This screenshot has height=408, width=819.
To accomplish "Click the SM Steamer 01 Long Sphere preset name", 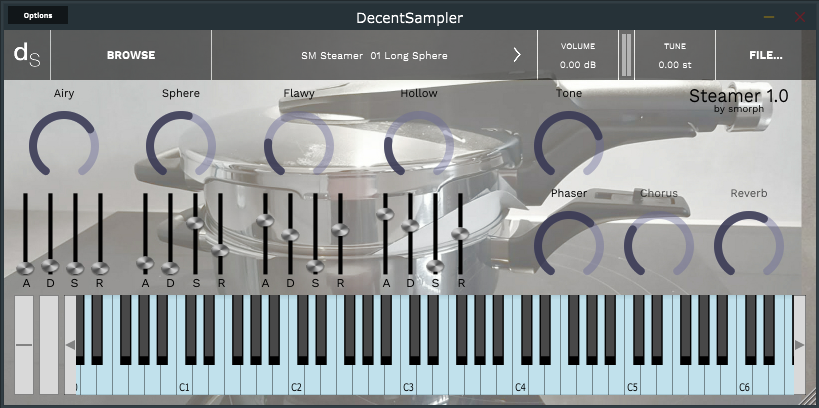I will click(374, 55).
